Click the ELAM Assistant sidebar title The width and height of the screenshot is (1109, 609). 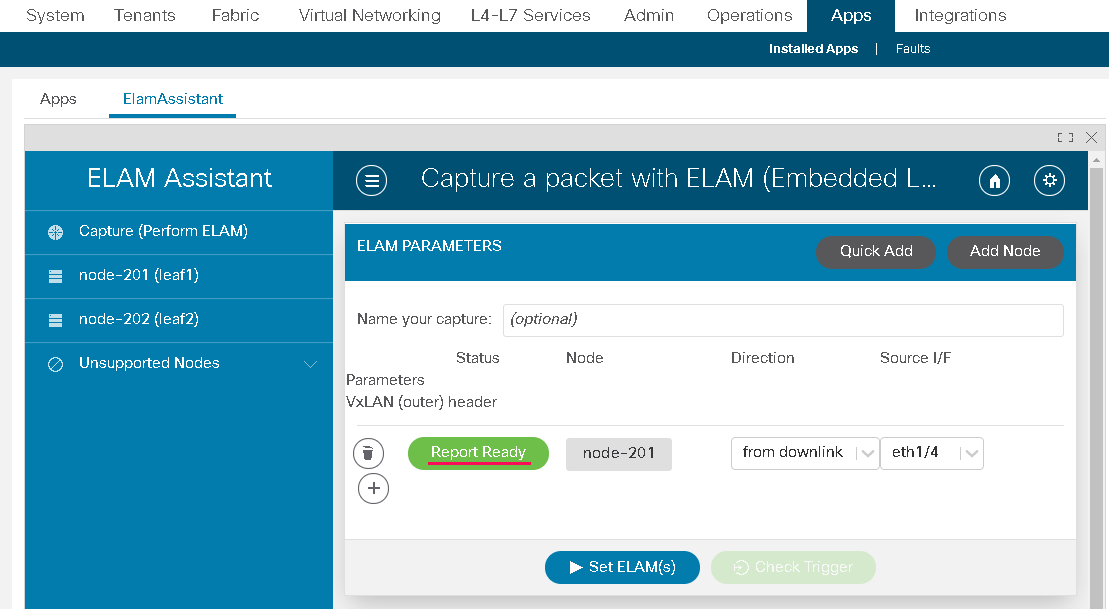click(180, 179)
